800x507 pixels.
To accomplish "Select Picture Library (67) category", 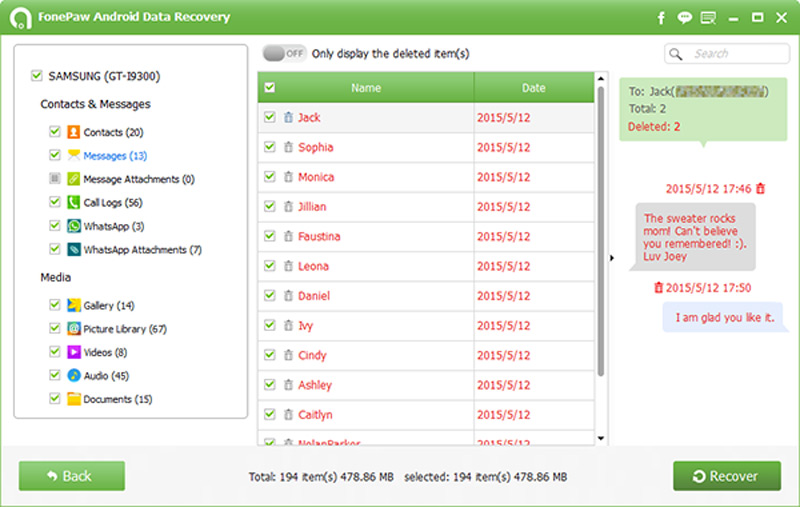I will [124, 329].
